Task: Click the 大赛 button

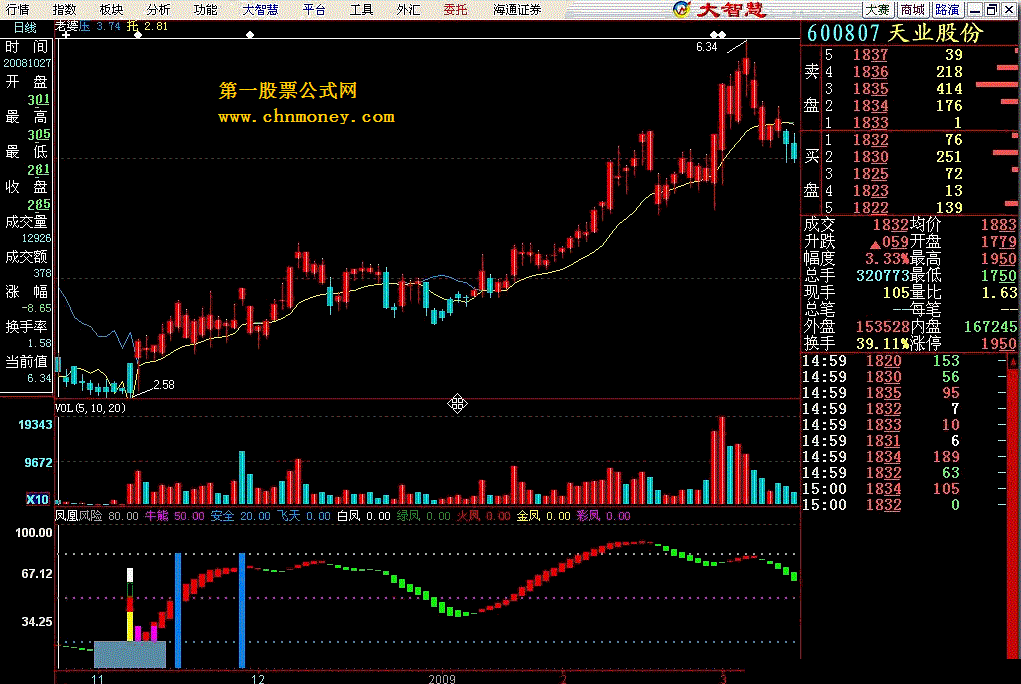Action: (x=878, y=10)
